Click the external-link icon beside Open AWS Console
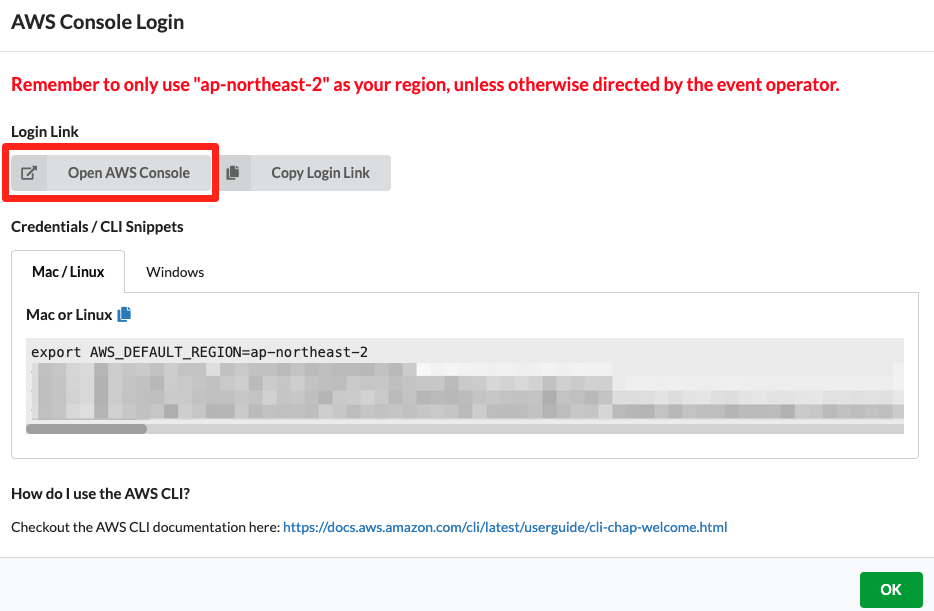934x611 pixels. coord(29,173)
